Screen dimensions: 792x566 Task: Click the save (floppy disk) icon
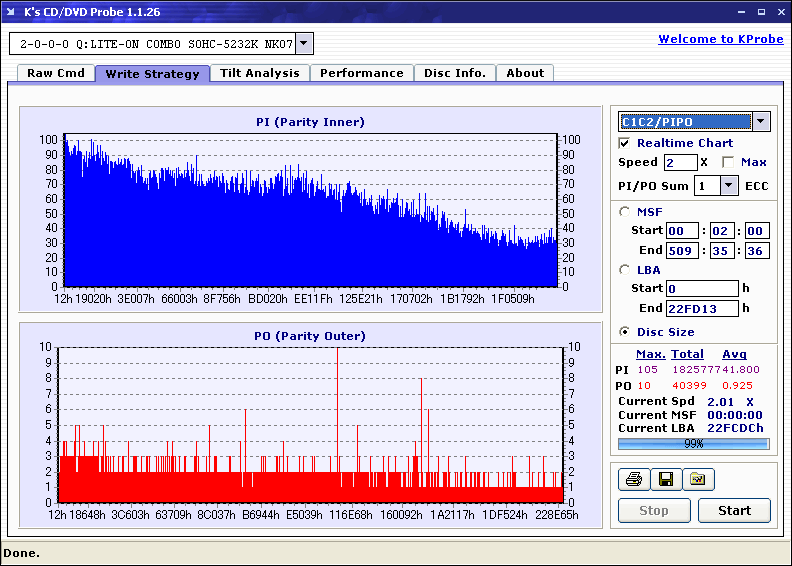665,480
